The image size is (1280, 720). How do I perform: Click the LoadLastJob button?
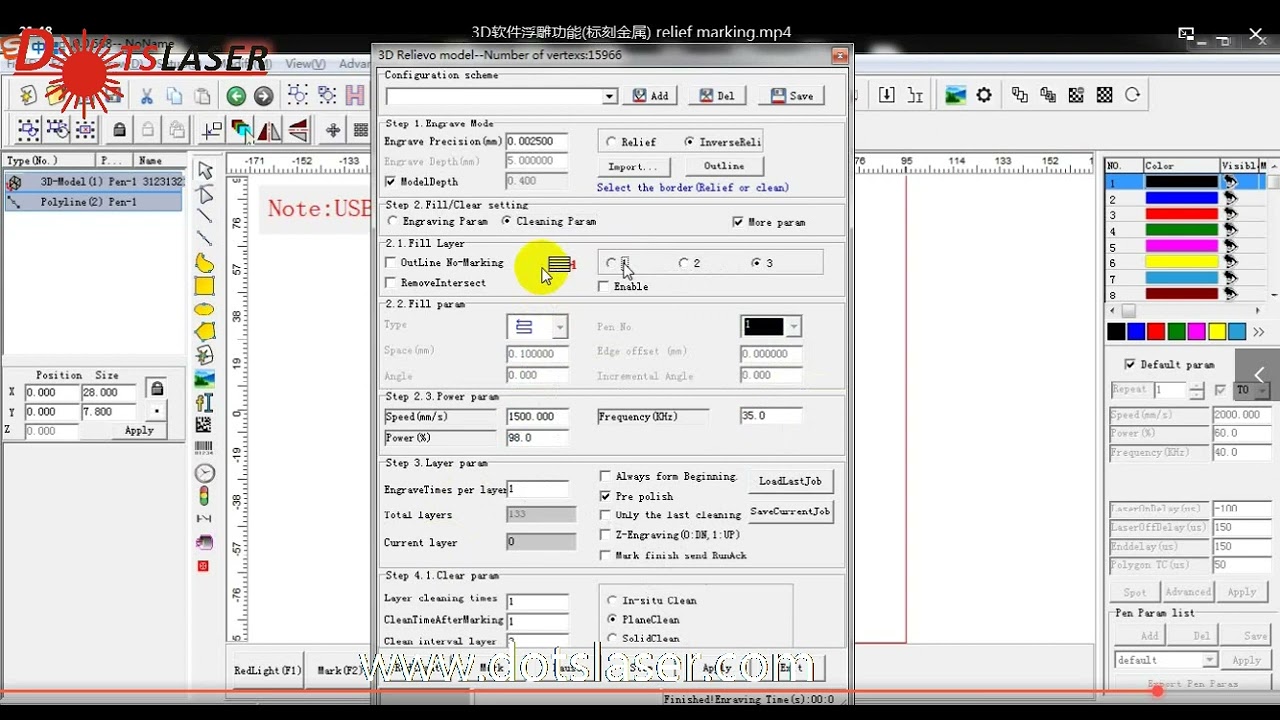pyautogui.click(x=790, y=481)
